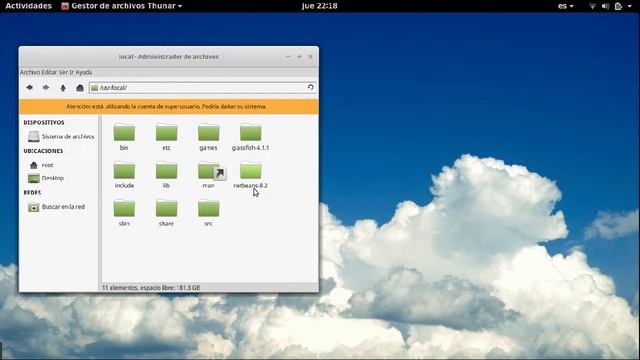This screenshot has height=360, width=640.
Task: Click the Buscar en la red icon
Action: (33, 207)
